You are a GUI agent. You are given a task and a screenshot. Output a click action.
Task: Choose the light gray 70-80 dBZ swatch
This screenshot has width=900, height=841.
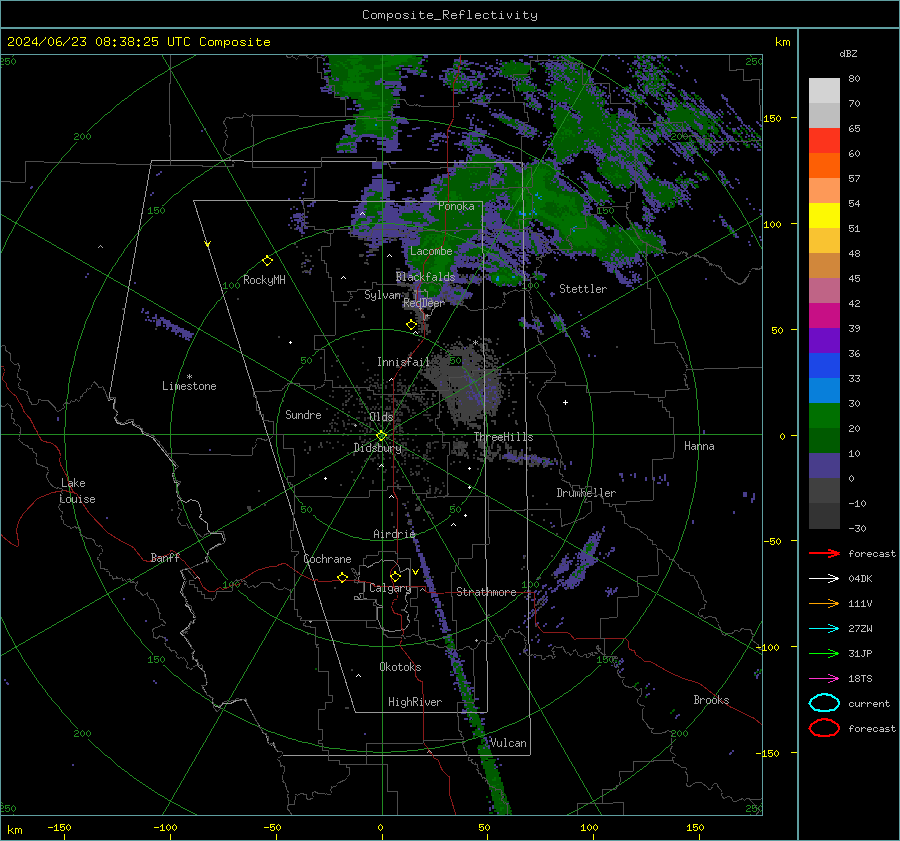tap(824, 90)
